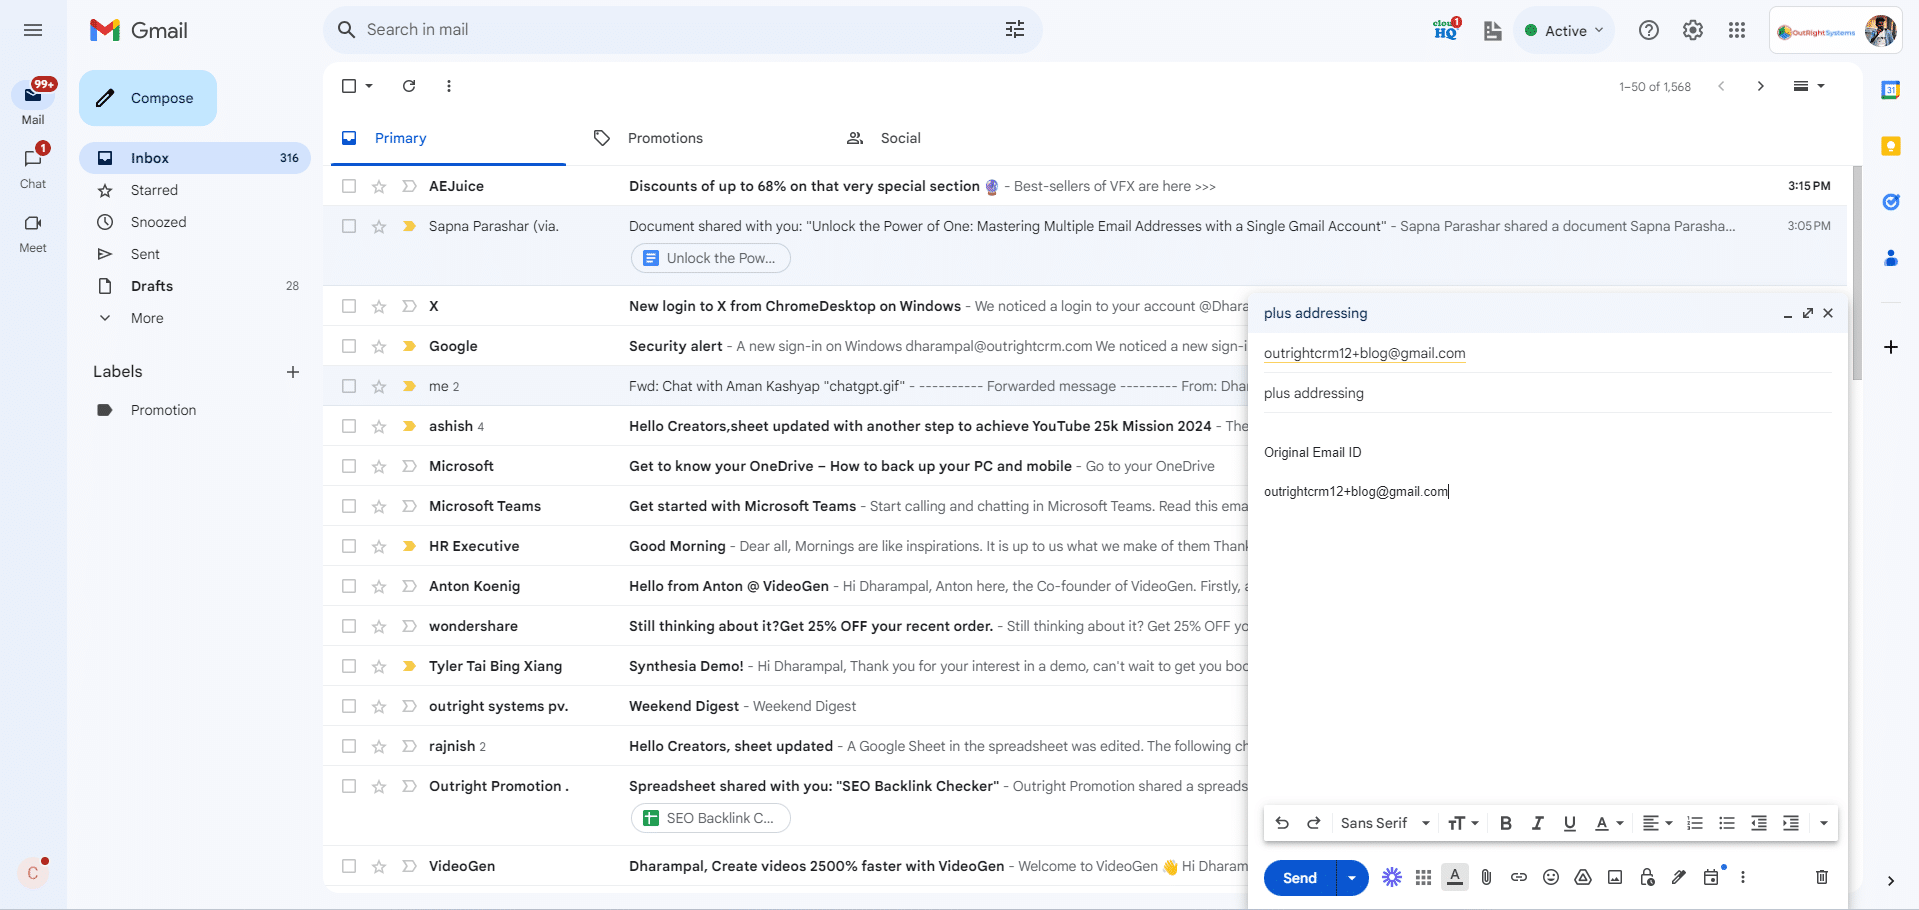Select the AEJuice email checkbox
1919x910 pixels.
coord(349,186)
